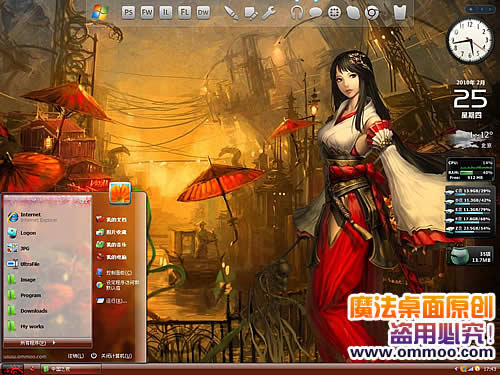This screenshot has height=375, width=500.
Task: Click the red start button on taskbar
Action: 12,369
